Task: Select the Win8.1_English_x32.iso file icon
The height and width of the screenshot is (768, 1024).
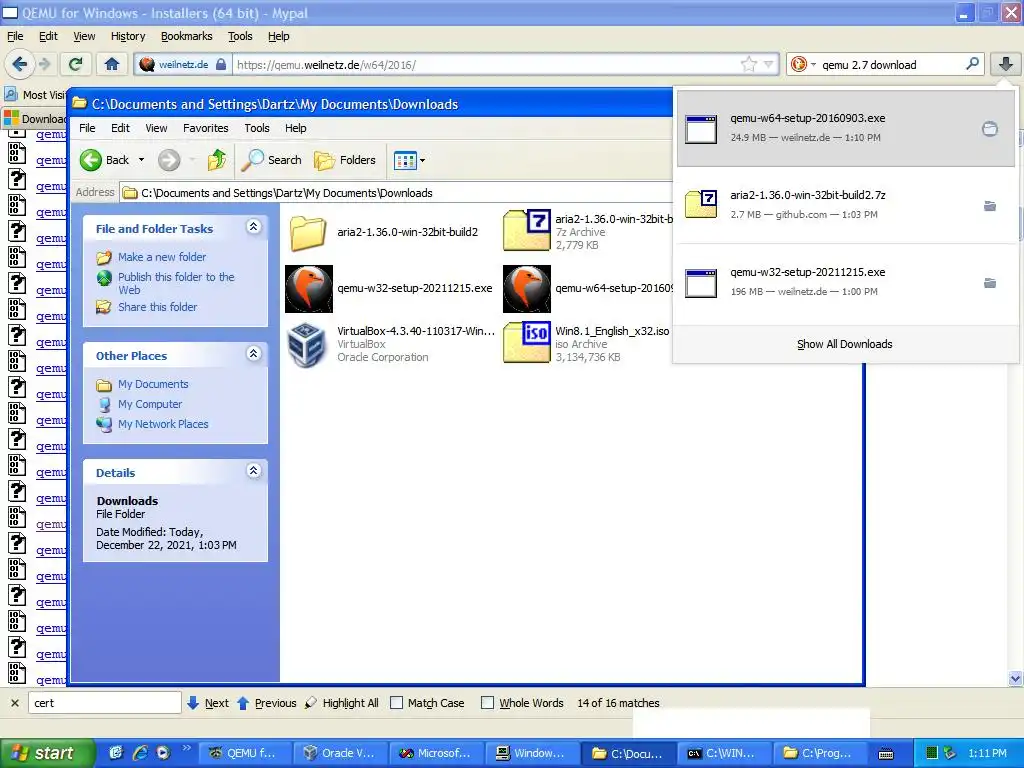Action: click(526, 342)
